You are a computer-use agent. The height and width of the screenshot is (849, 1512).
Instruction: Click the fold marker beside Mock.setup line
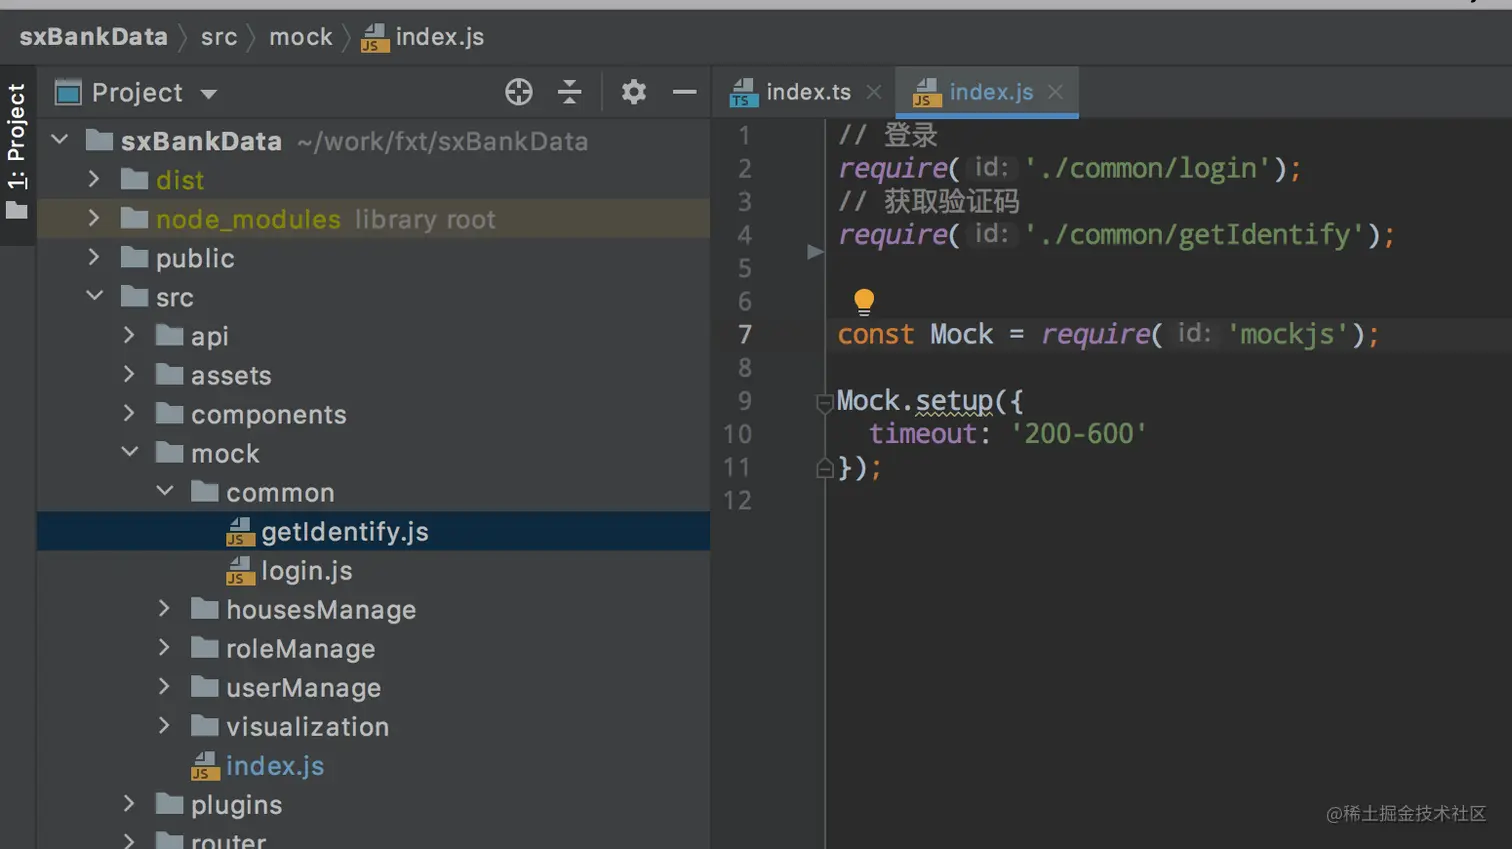825,402
